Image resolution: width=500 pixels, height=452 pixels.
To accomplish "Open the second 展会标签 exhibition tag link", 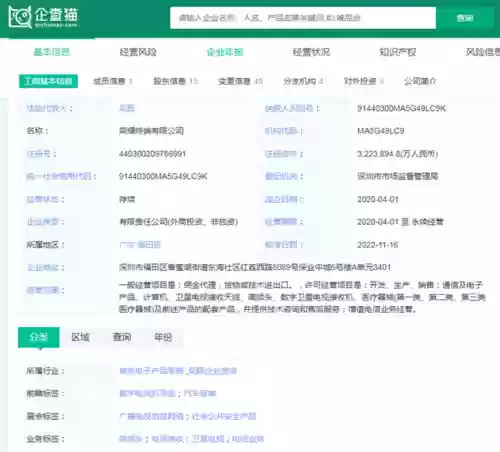I will tap(224, 416).
